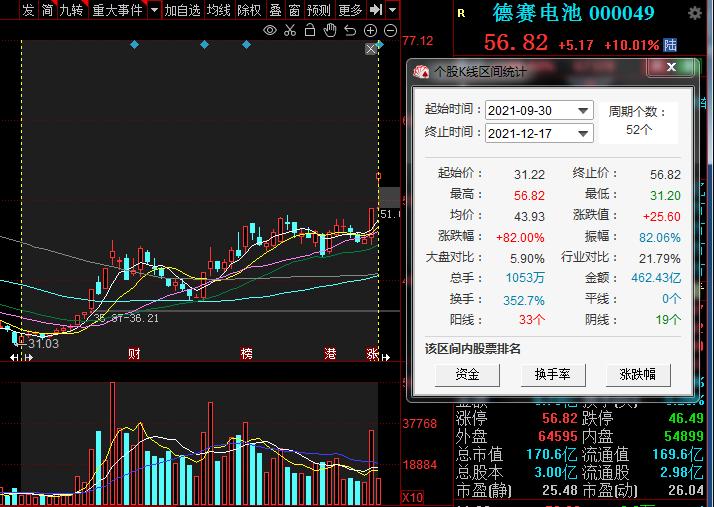Open the 终止时间 date dropdown arrow

583,133
